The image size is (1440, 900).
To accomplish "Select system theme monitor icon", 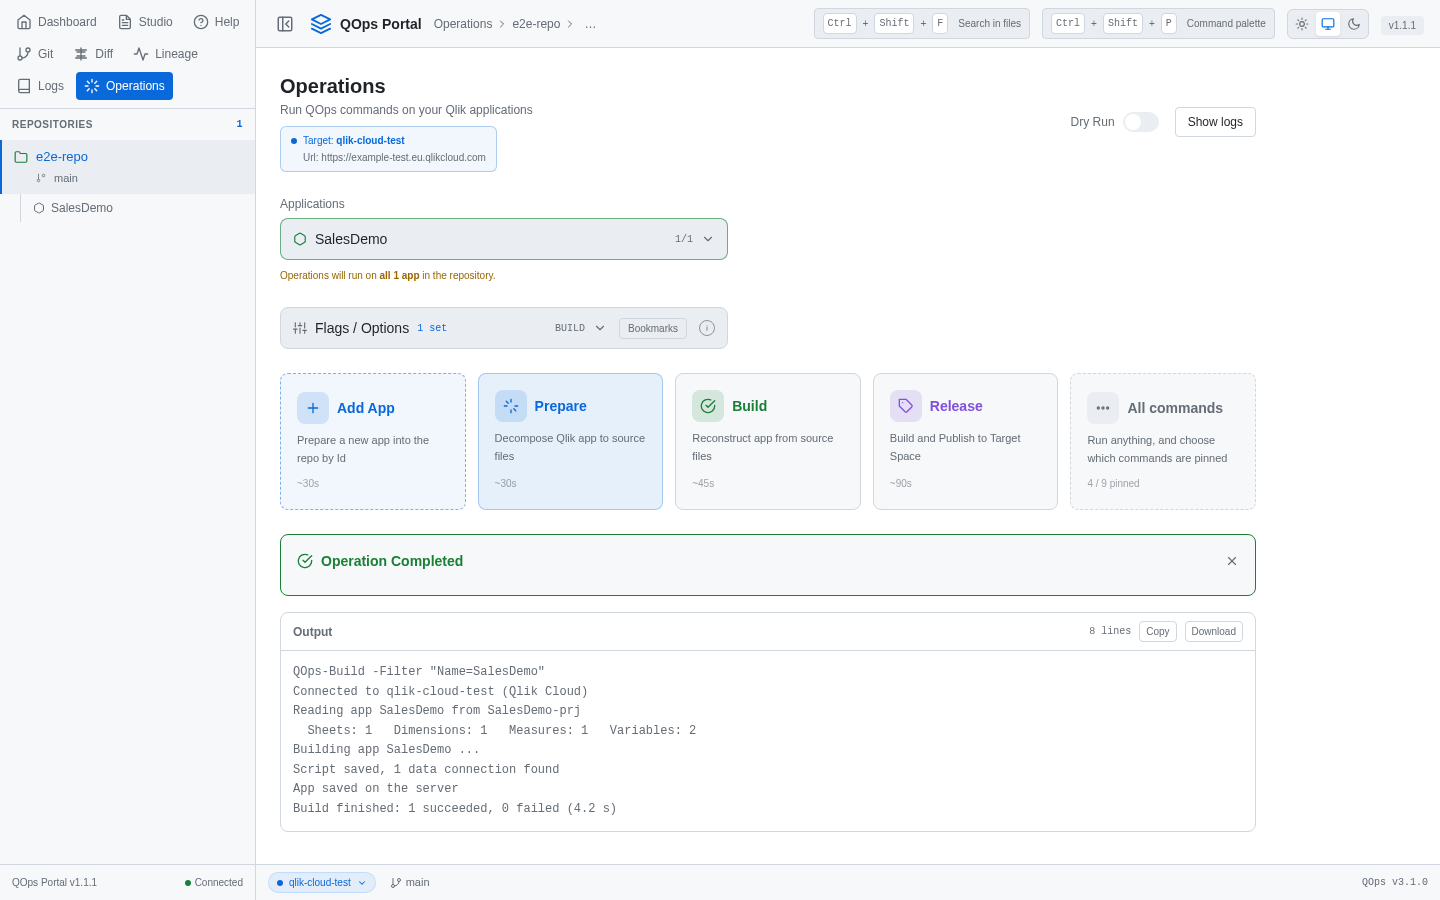I will click(1328, 24).
